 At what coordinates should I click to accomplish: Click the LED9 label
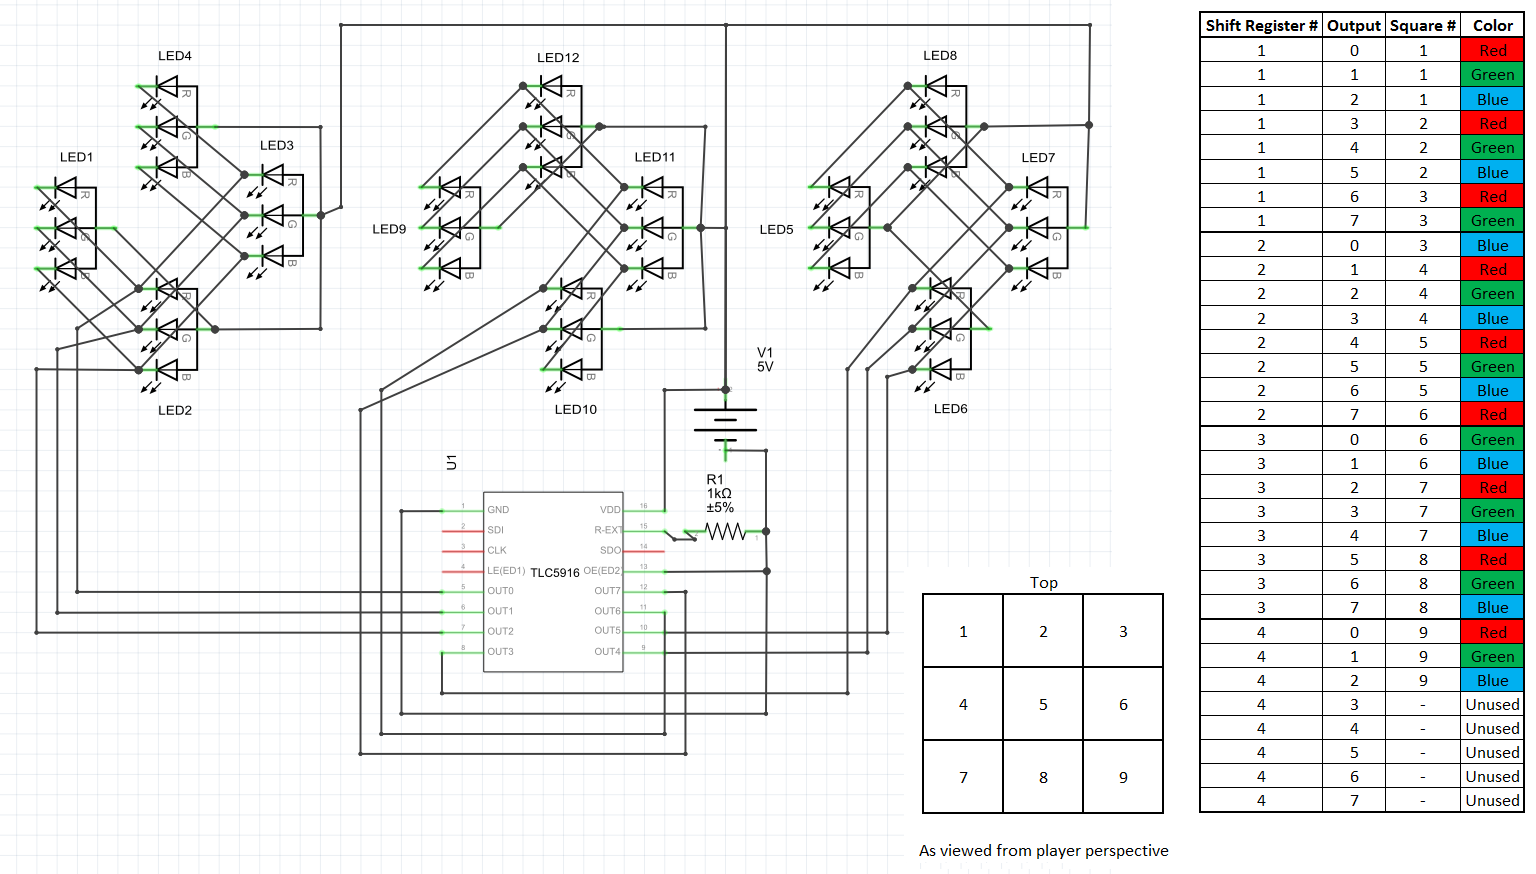389,229
